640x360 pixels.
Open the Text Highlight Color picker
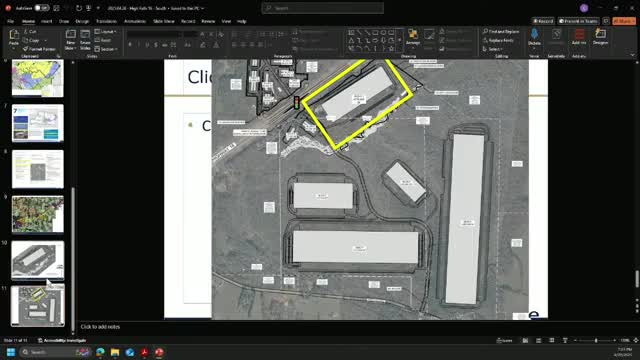[203, 44]
